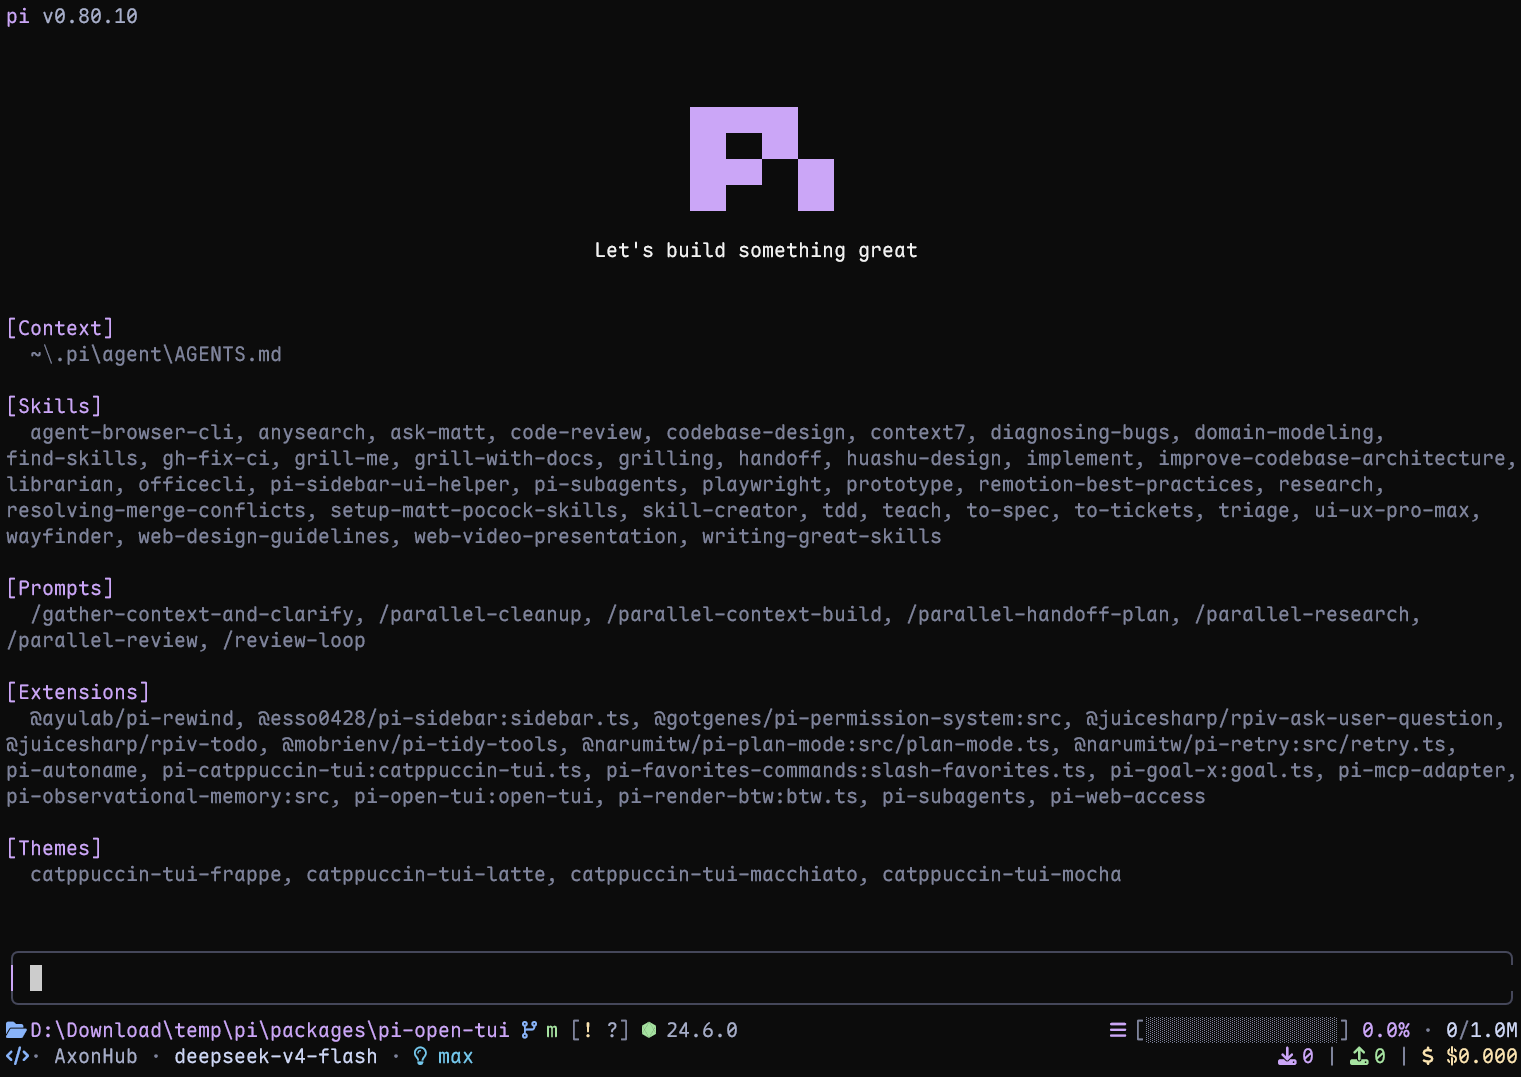1521x1077 pixels.
Task: Click the context usage progress bar
Action: tap(1241, 1030)
